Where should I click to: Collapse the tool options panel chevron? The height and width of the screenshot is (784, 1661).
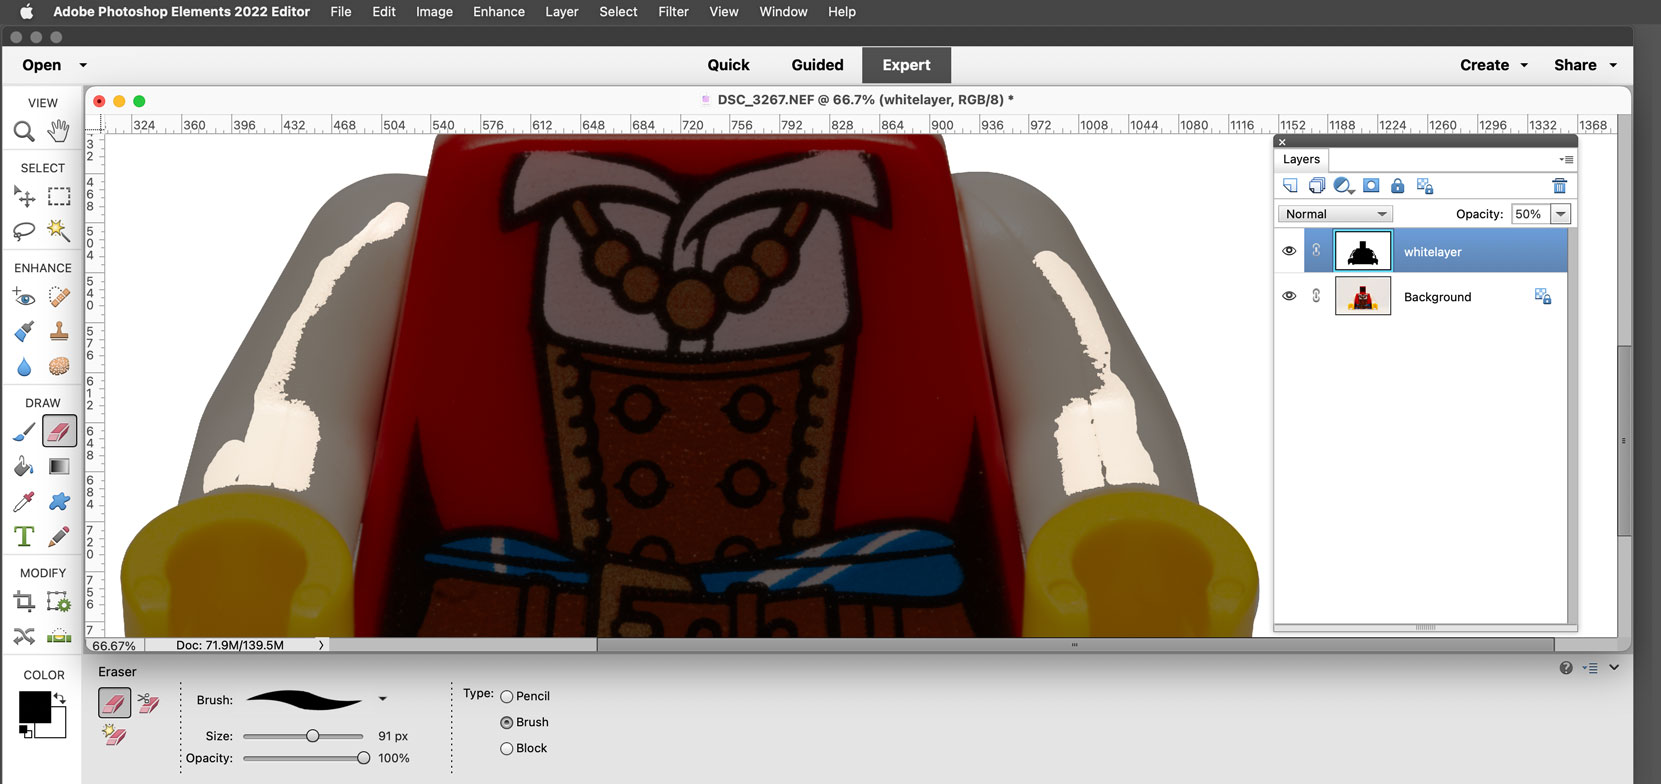point(1614,668)
